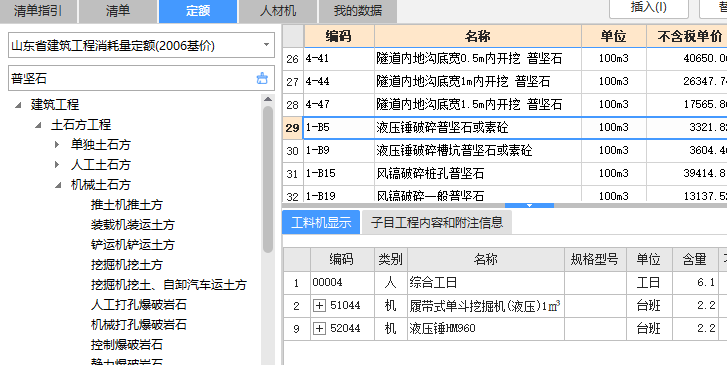Viewport: 727px width, 365px height.
Task: Open the 子目工程内容和附注信息 tab
Action: tap(437, 223)
